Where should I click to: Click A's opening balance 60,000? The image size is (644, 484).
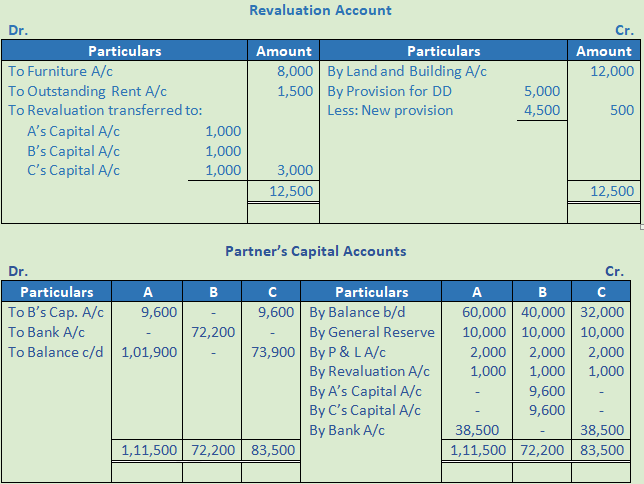coord(484,313)
